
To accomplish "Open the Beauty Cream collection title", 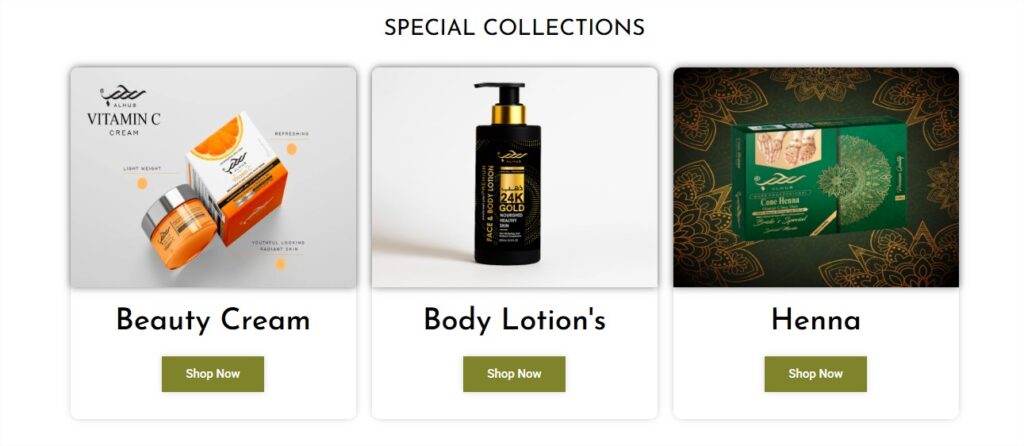I will pyautogui.click(x=213, y=320).
